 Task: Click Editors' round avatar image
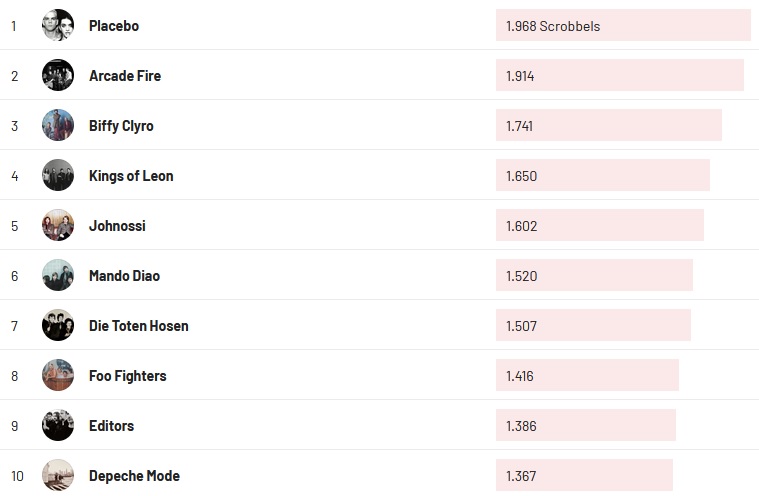(58, 425)
